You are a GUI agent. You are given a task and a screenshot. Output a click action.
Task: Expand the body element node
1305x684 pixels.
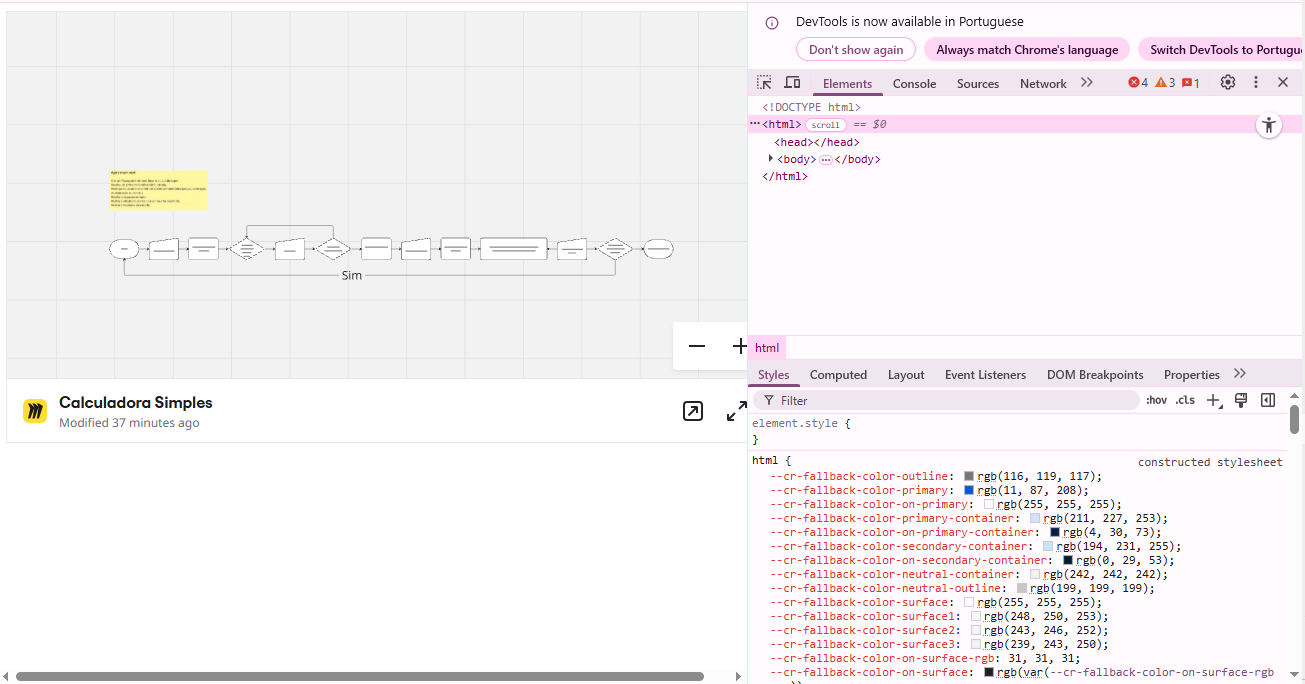771,159
